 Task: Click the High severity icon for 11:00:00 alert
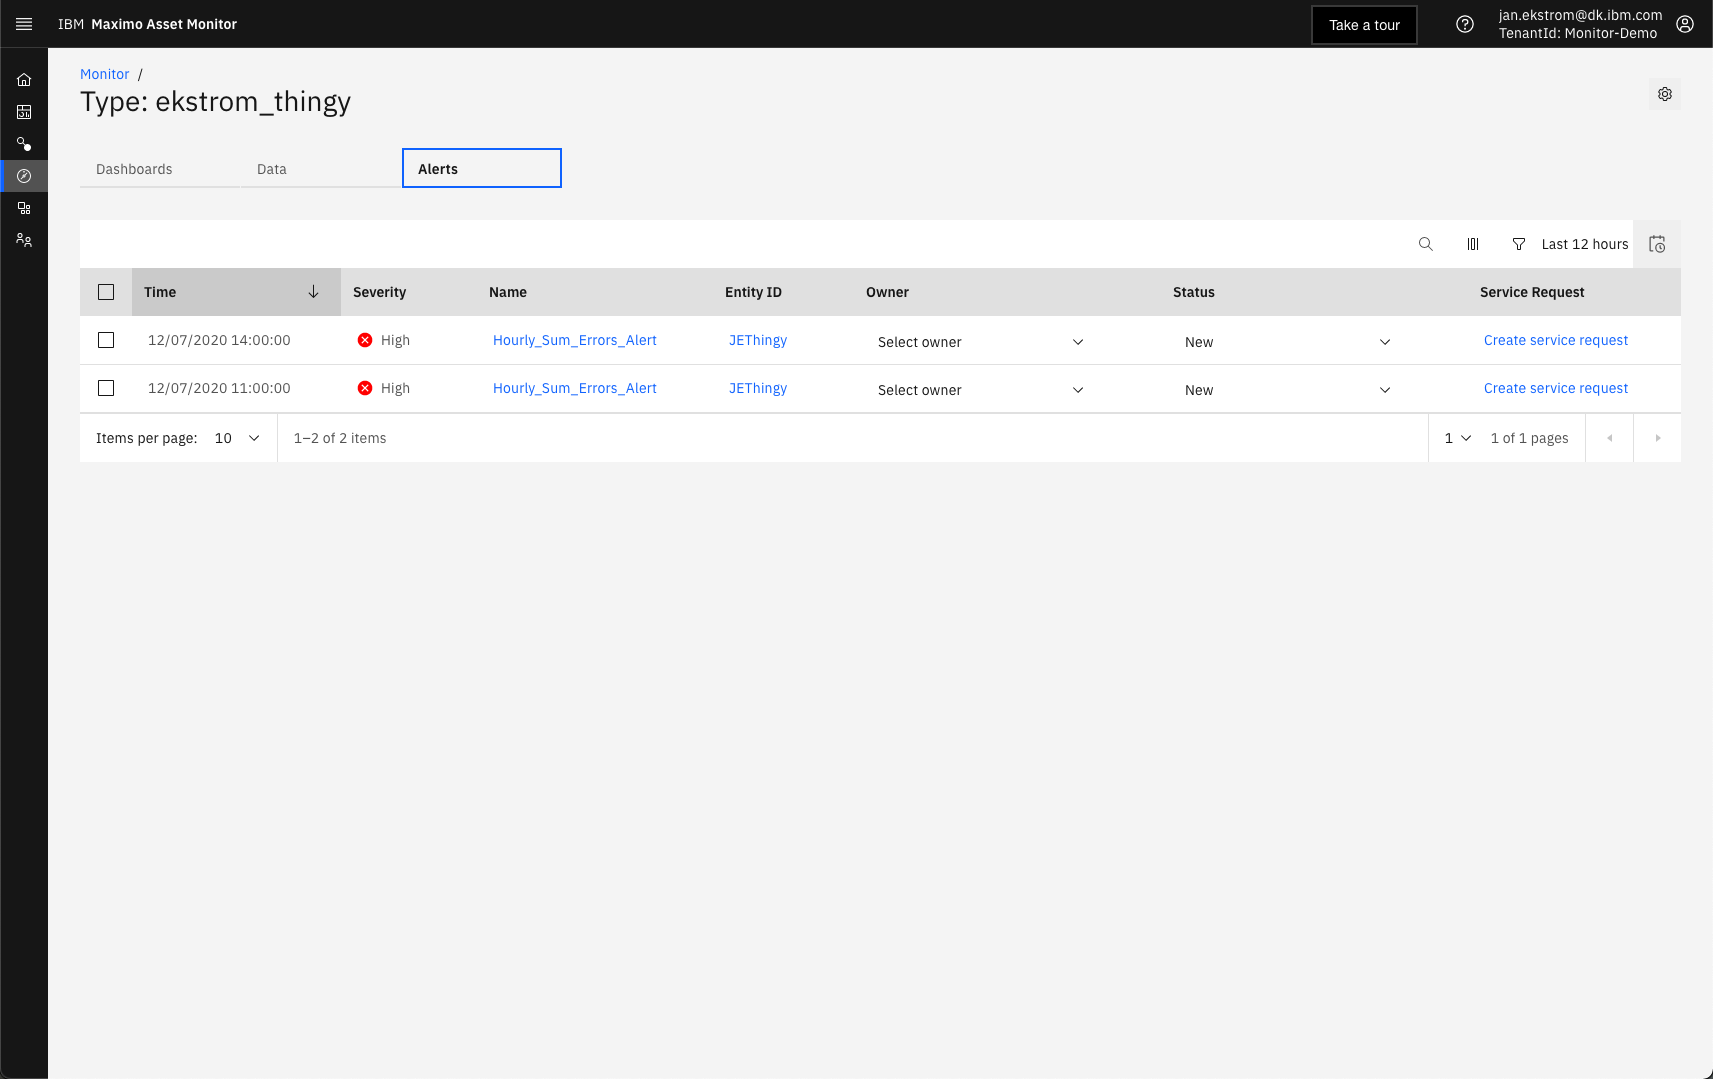pyautogui.click(x=365, y=388)
